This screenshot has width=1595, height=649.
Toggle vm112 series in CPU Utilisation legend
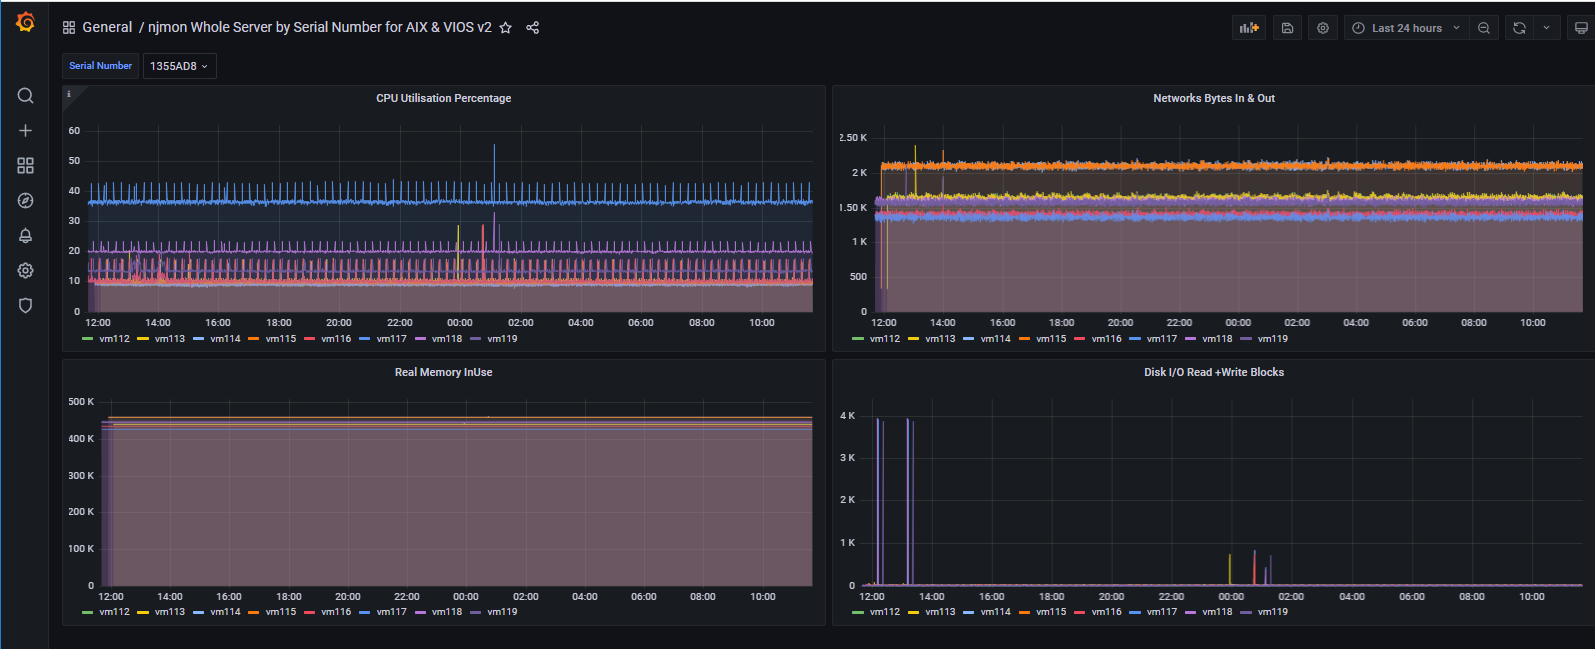114,339
